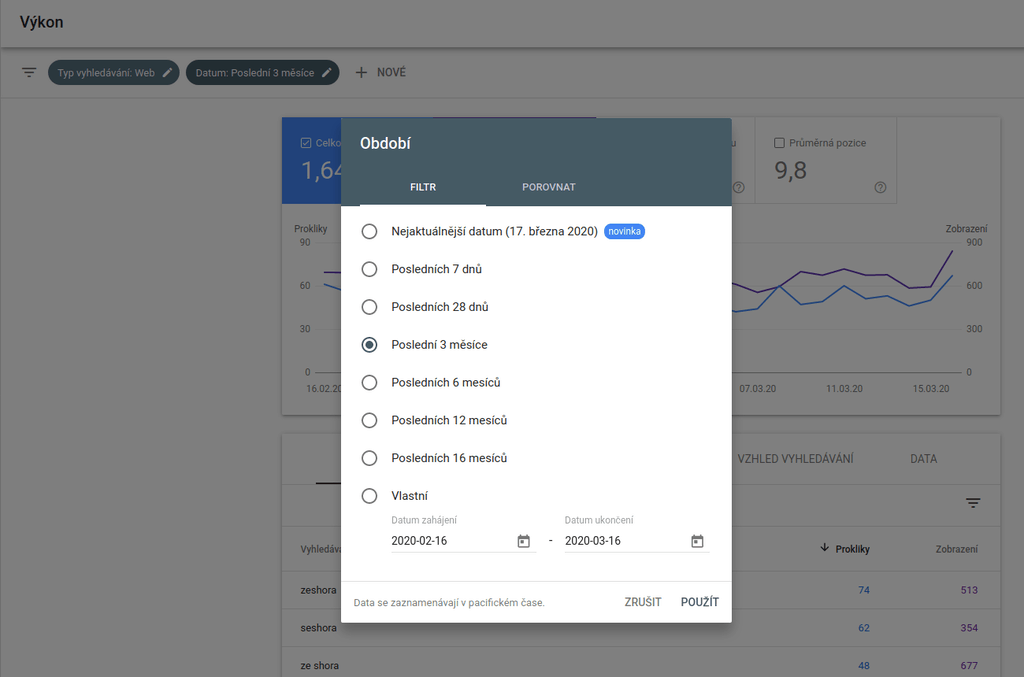Click the clicks value 62
This screenshot has height=677, width=1024.
click(863, 628)
